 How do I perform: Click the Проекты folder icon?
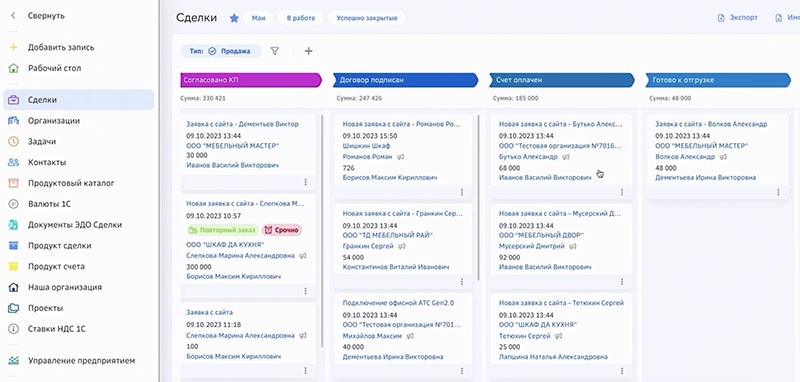(x=13, y=309)
